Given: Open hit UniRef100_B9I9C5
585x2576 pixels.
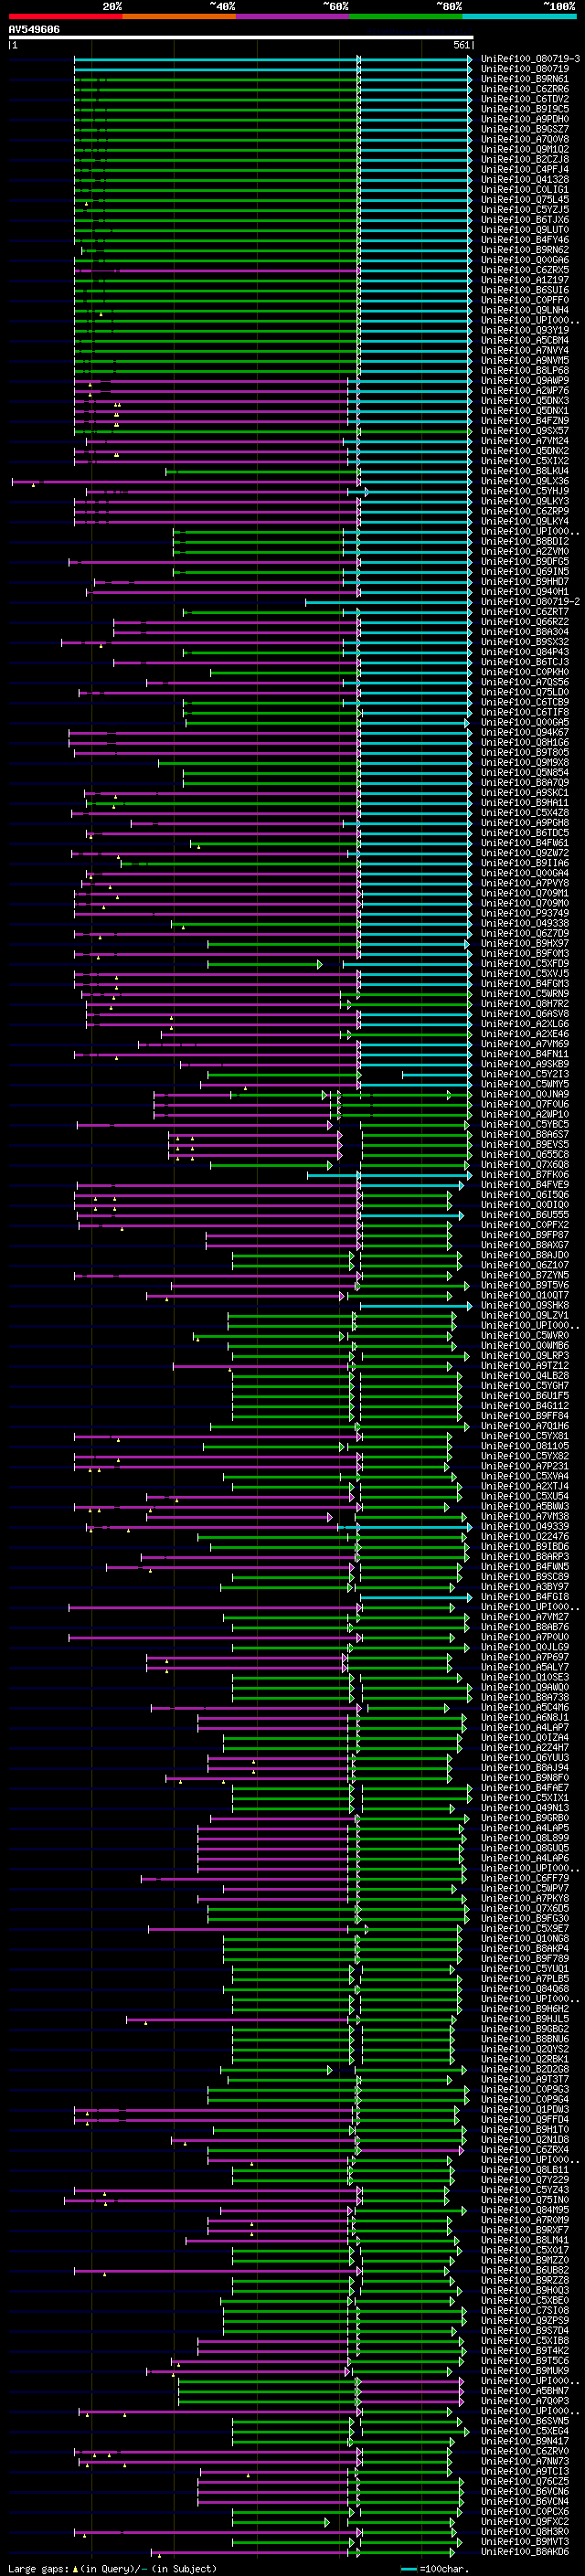Looking at the screenshot, I should point(525,109).
